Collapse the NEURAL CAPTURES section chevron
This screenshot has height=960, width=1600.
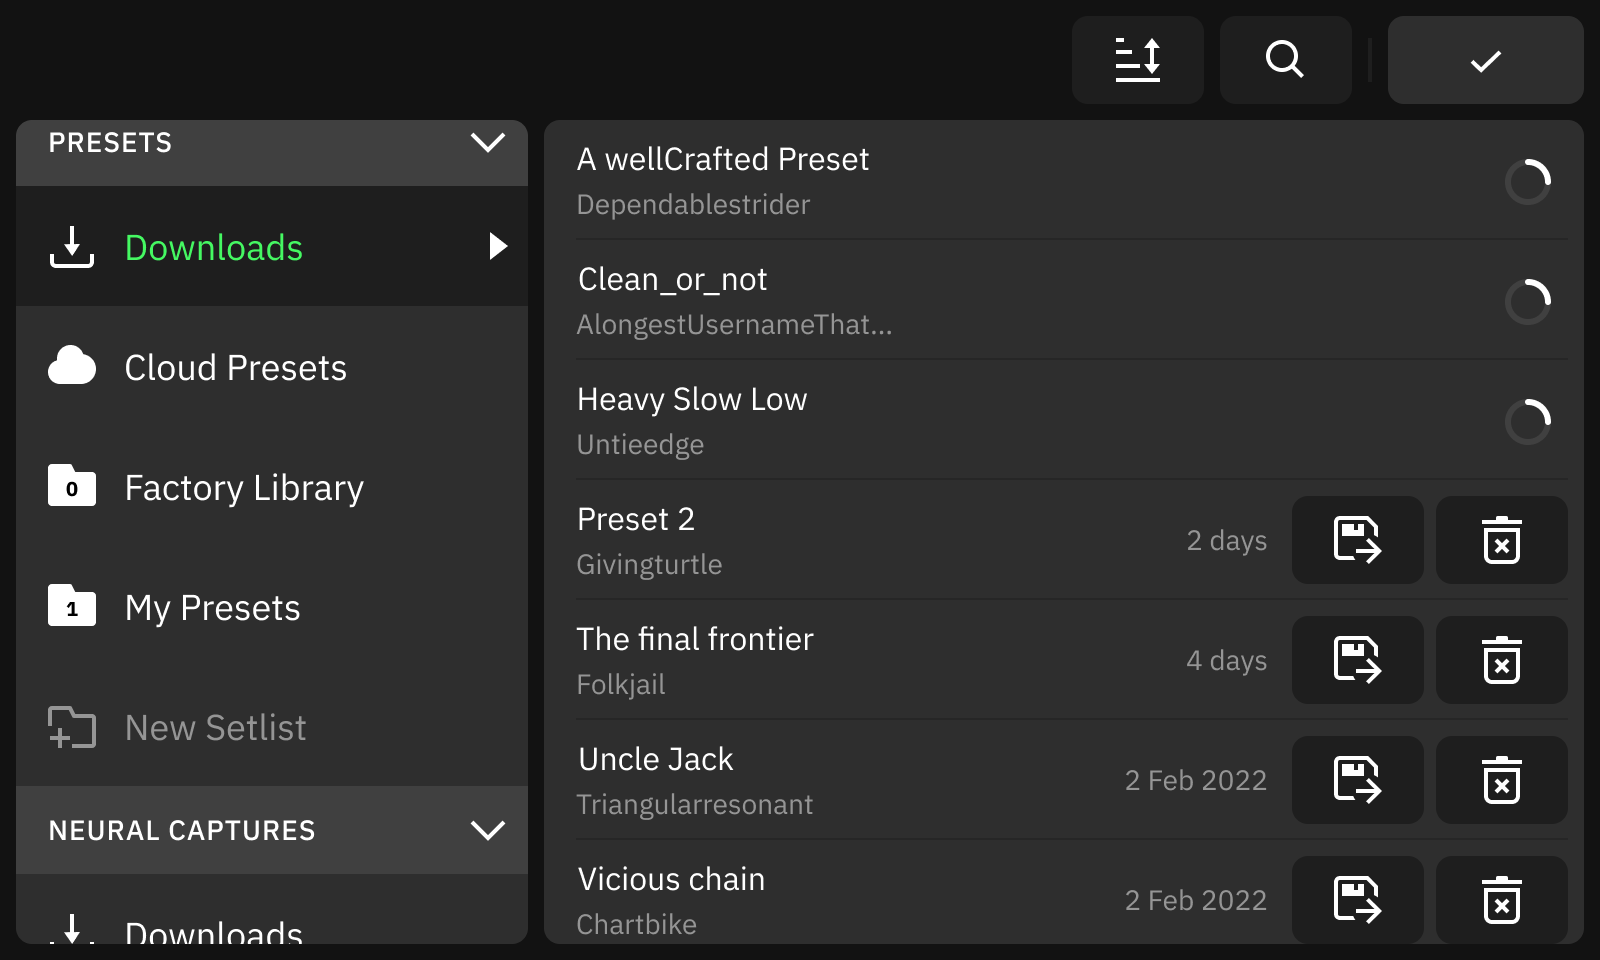click(487, 830)
